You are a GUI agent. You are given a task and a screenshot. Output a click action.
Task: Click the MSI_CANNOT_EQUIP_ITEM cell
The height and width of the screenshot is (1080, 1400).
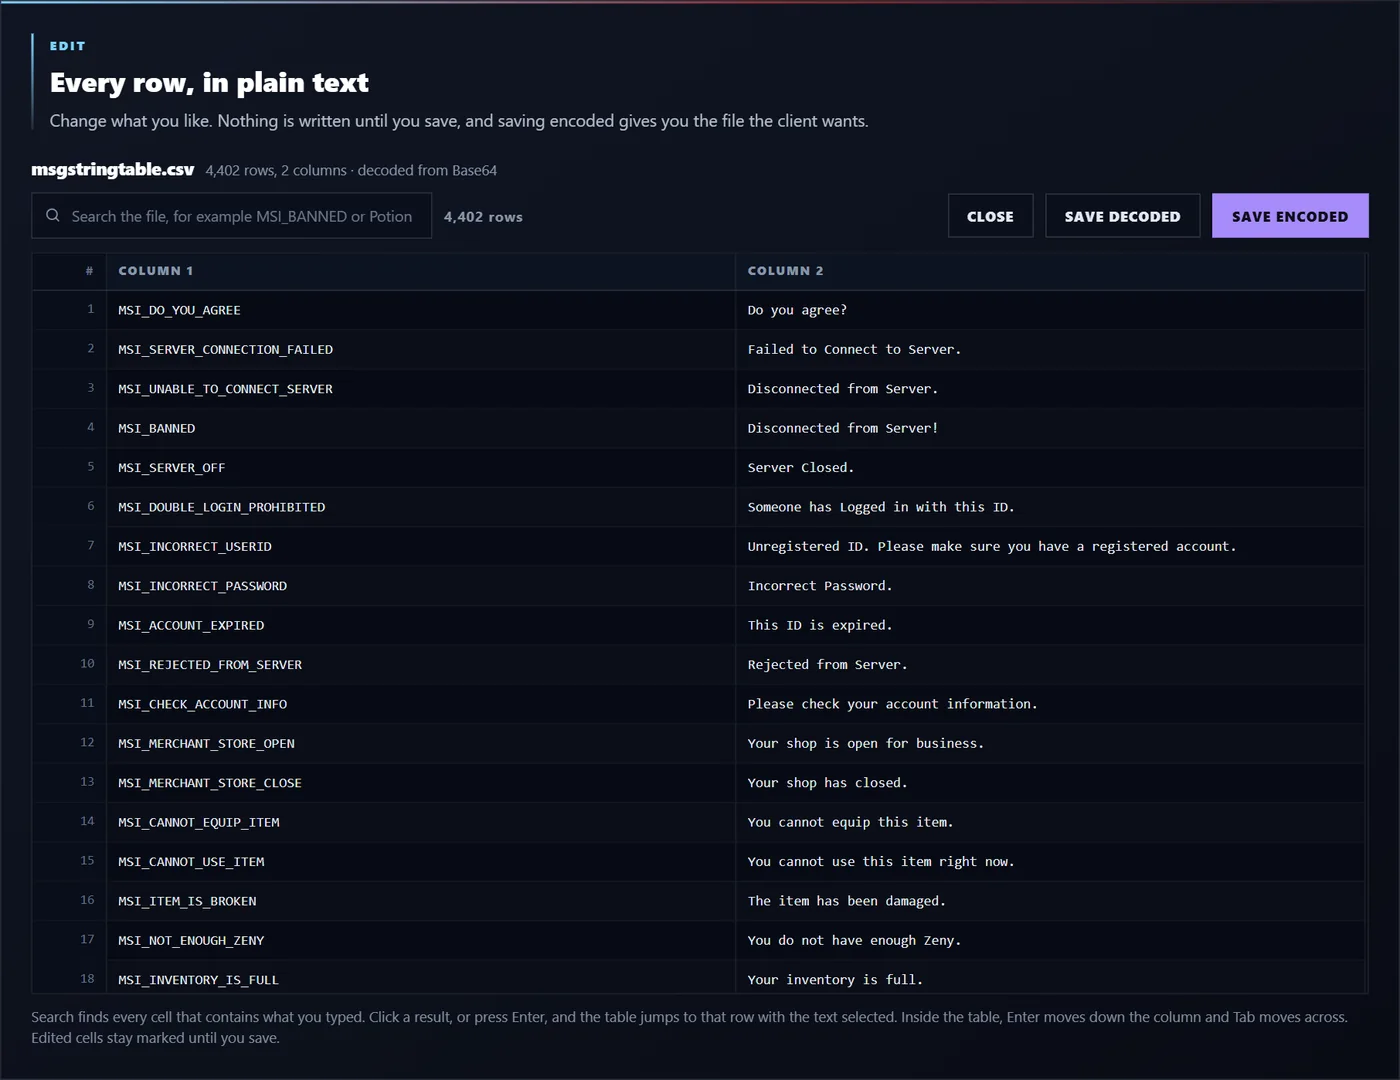coord(421,822)
